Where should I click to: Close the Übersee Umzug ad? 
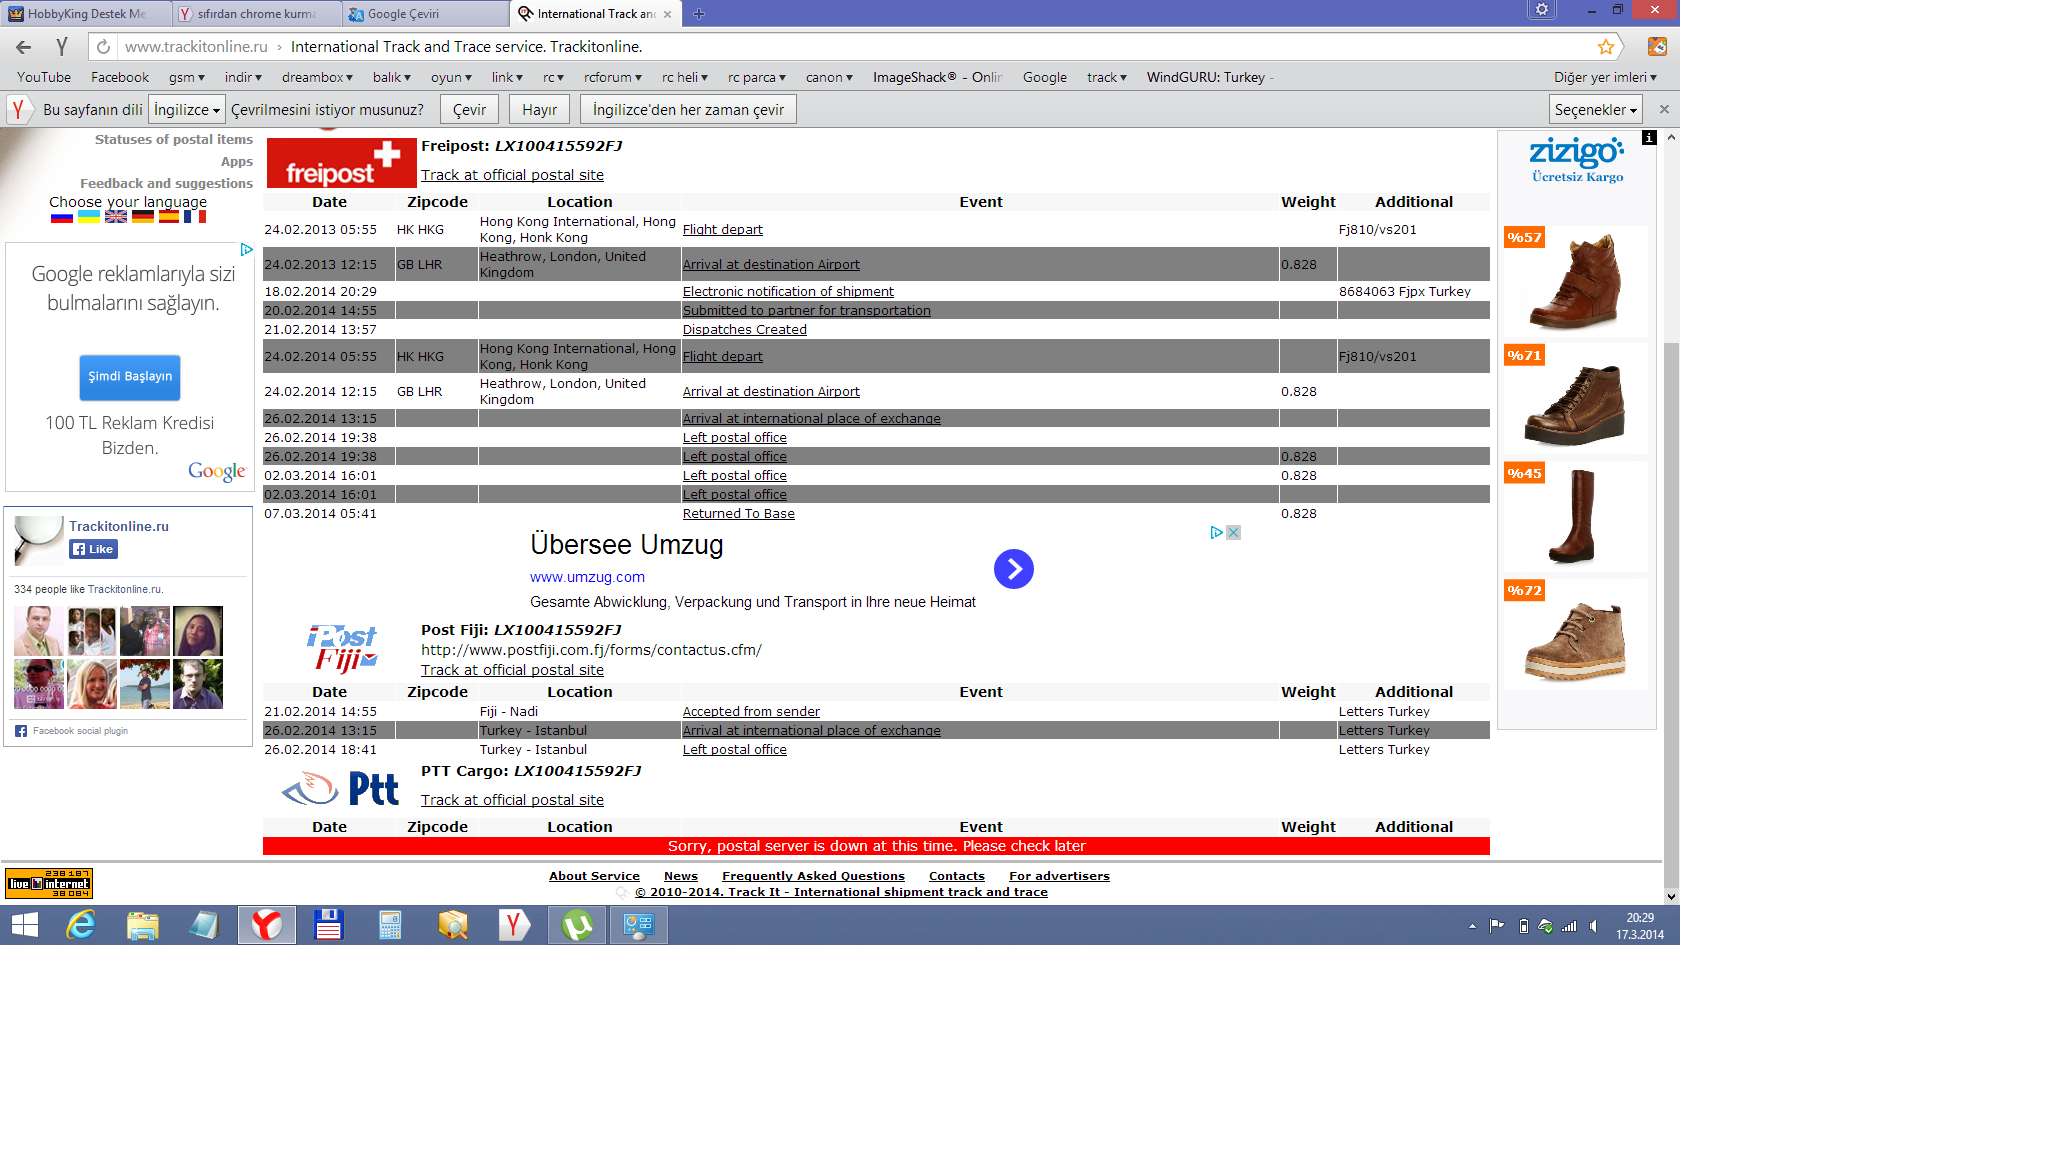point(1234,533)
